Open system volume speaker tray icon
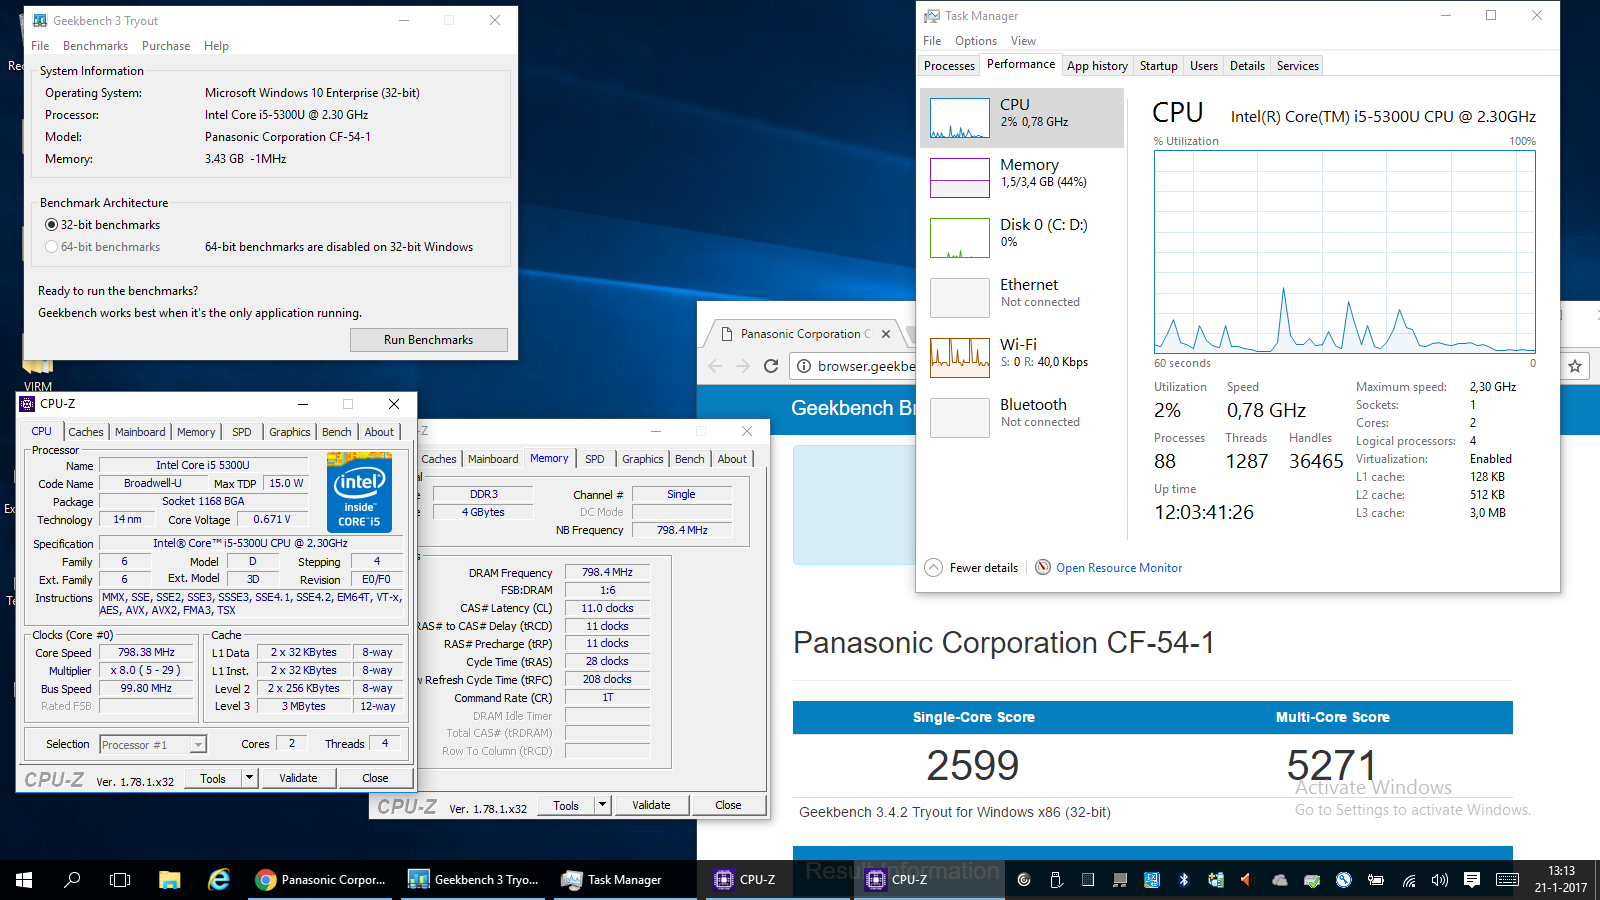Screen dimensions: 1600x900 coord(1440,880)
